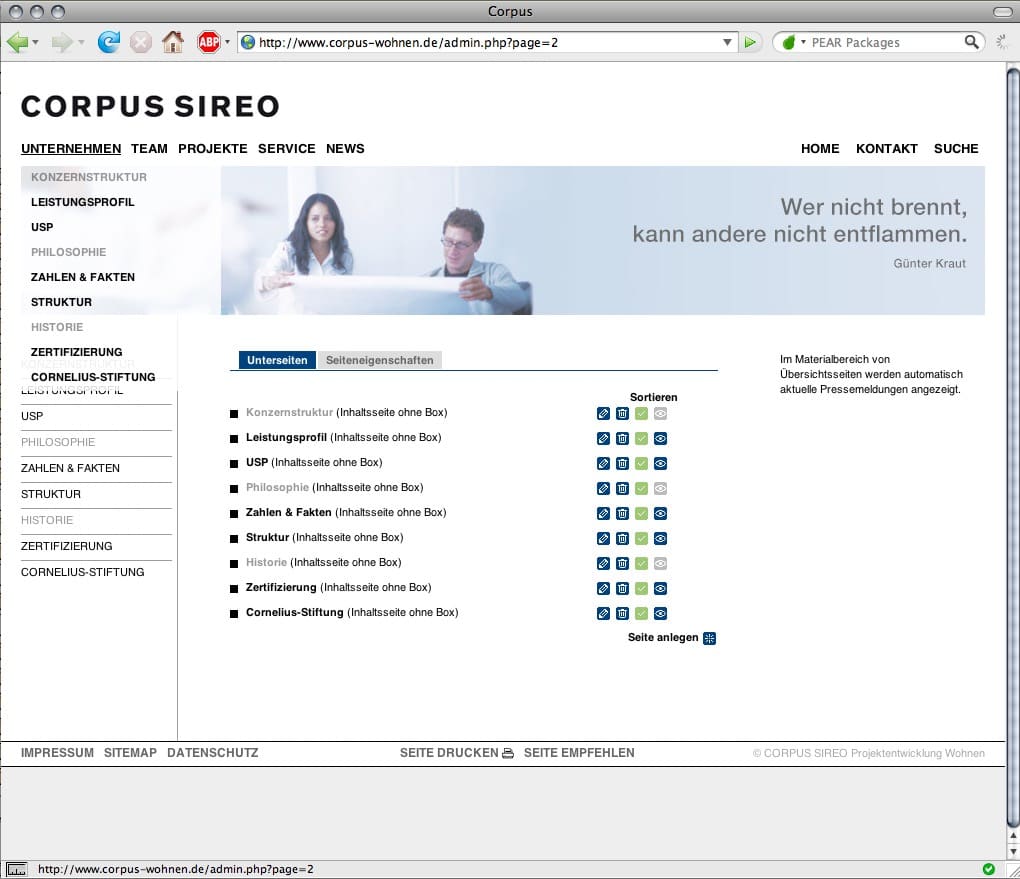The height and width of the screenshot is (879, 1020).
Task: Click the trash can in the Zertifizierung row
Action: coord(623,589)
